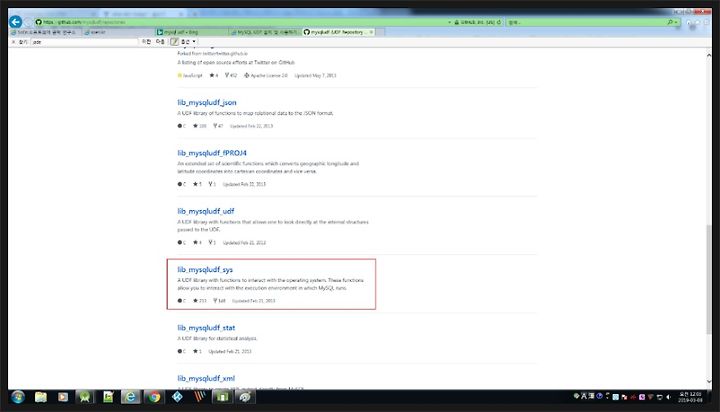Open the lib_mysqludf_sys repository link
The width and height of the screenshot is (720, 412).
coord(205,270)
